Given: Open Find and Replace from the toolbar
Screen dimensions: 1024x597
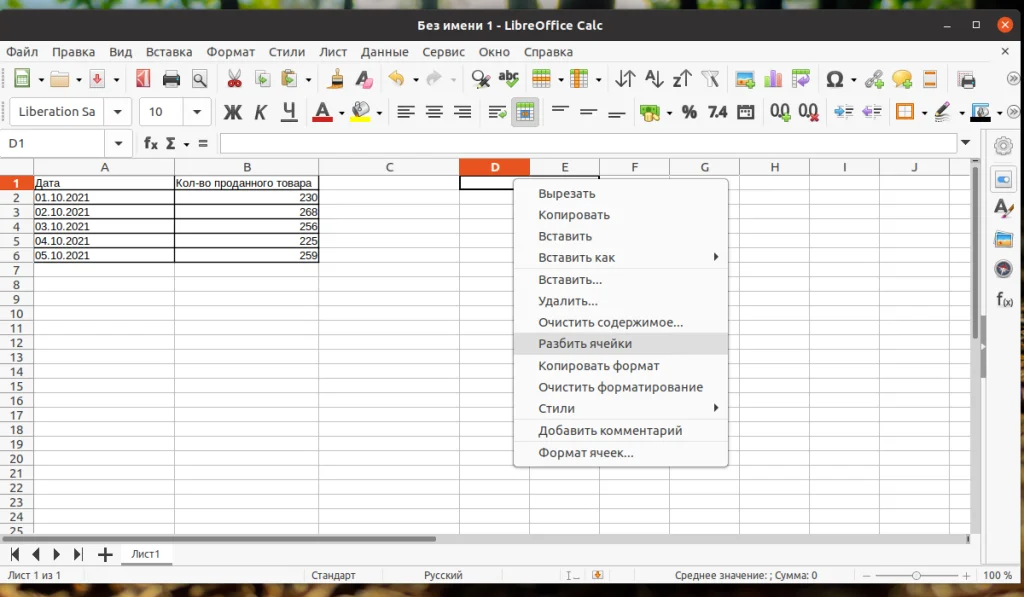Looking at the screenshot, I should click(479, 77).
